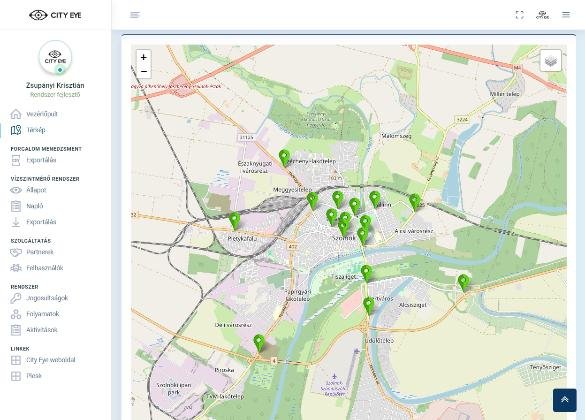This screenshot has width=585, height=420.
Task: Enter fullscreen mode
Action: [x=519, y=15]
